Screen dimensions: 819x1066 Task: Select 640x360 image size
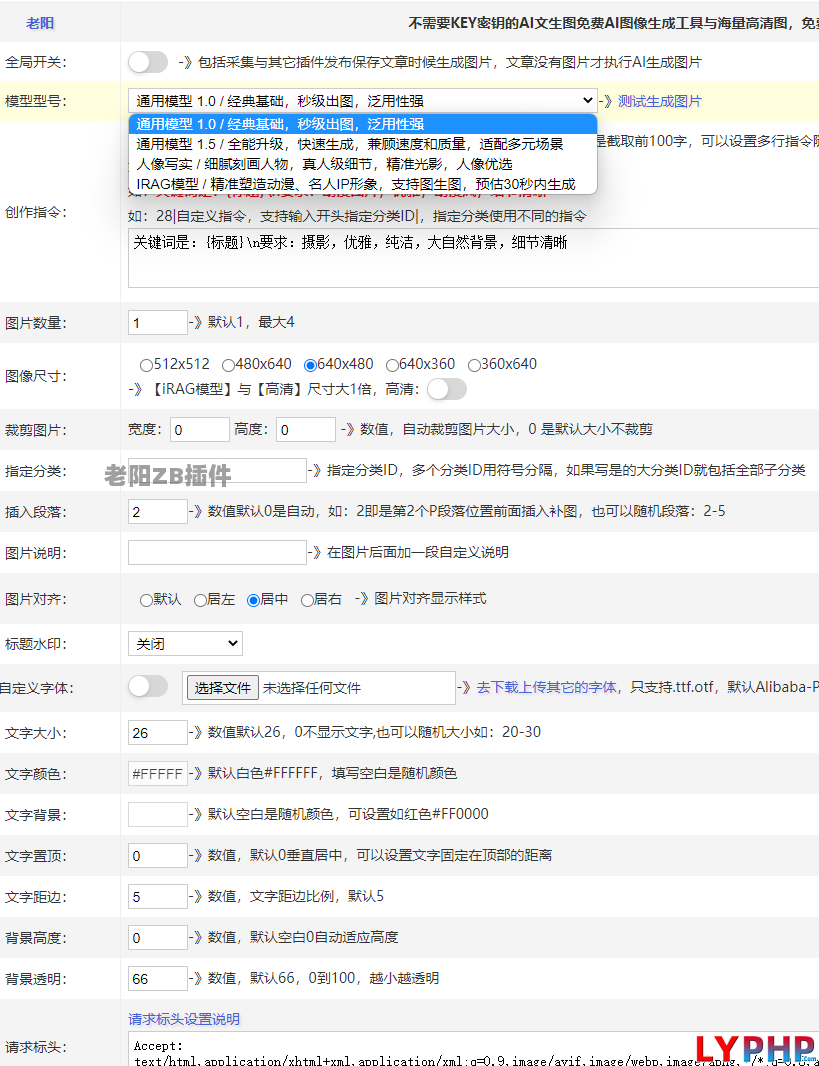(391, 365)
